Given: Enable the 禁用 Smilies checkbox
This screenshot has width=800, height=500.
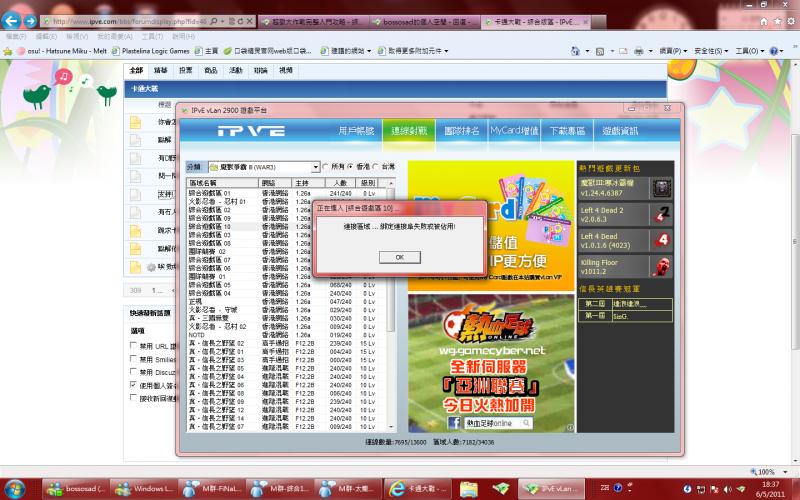Looking at the screenshot, I should [x=134, y=358].
